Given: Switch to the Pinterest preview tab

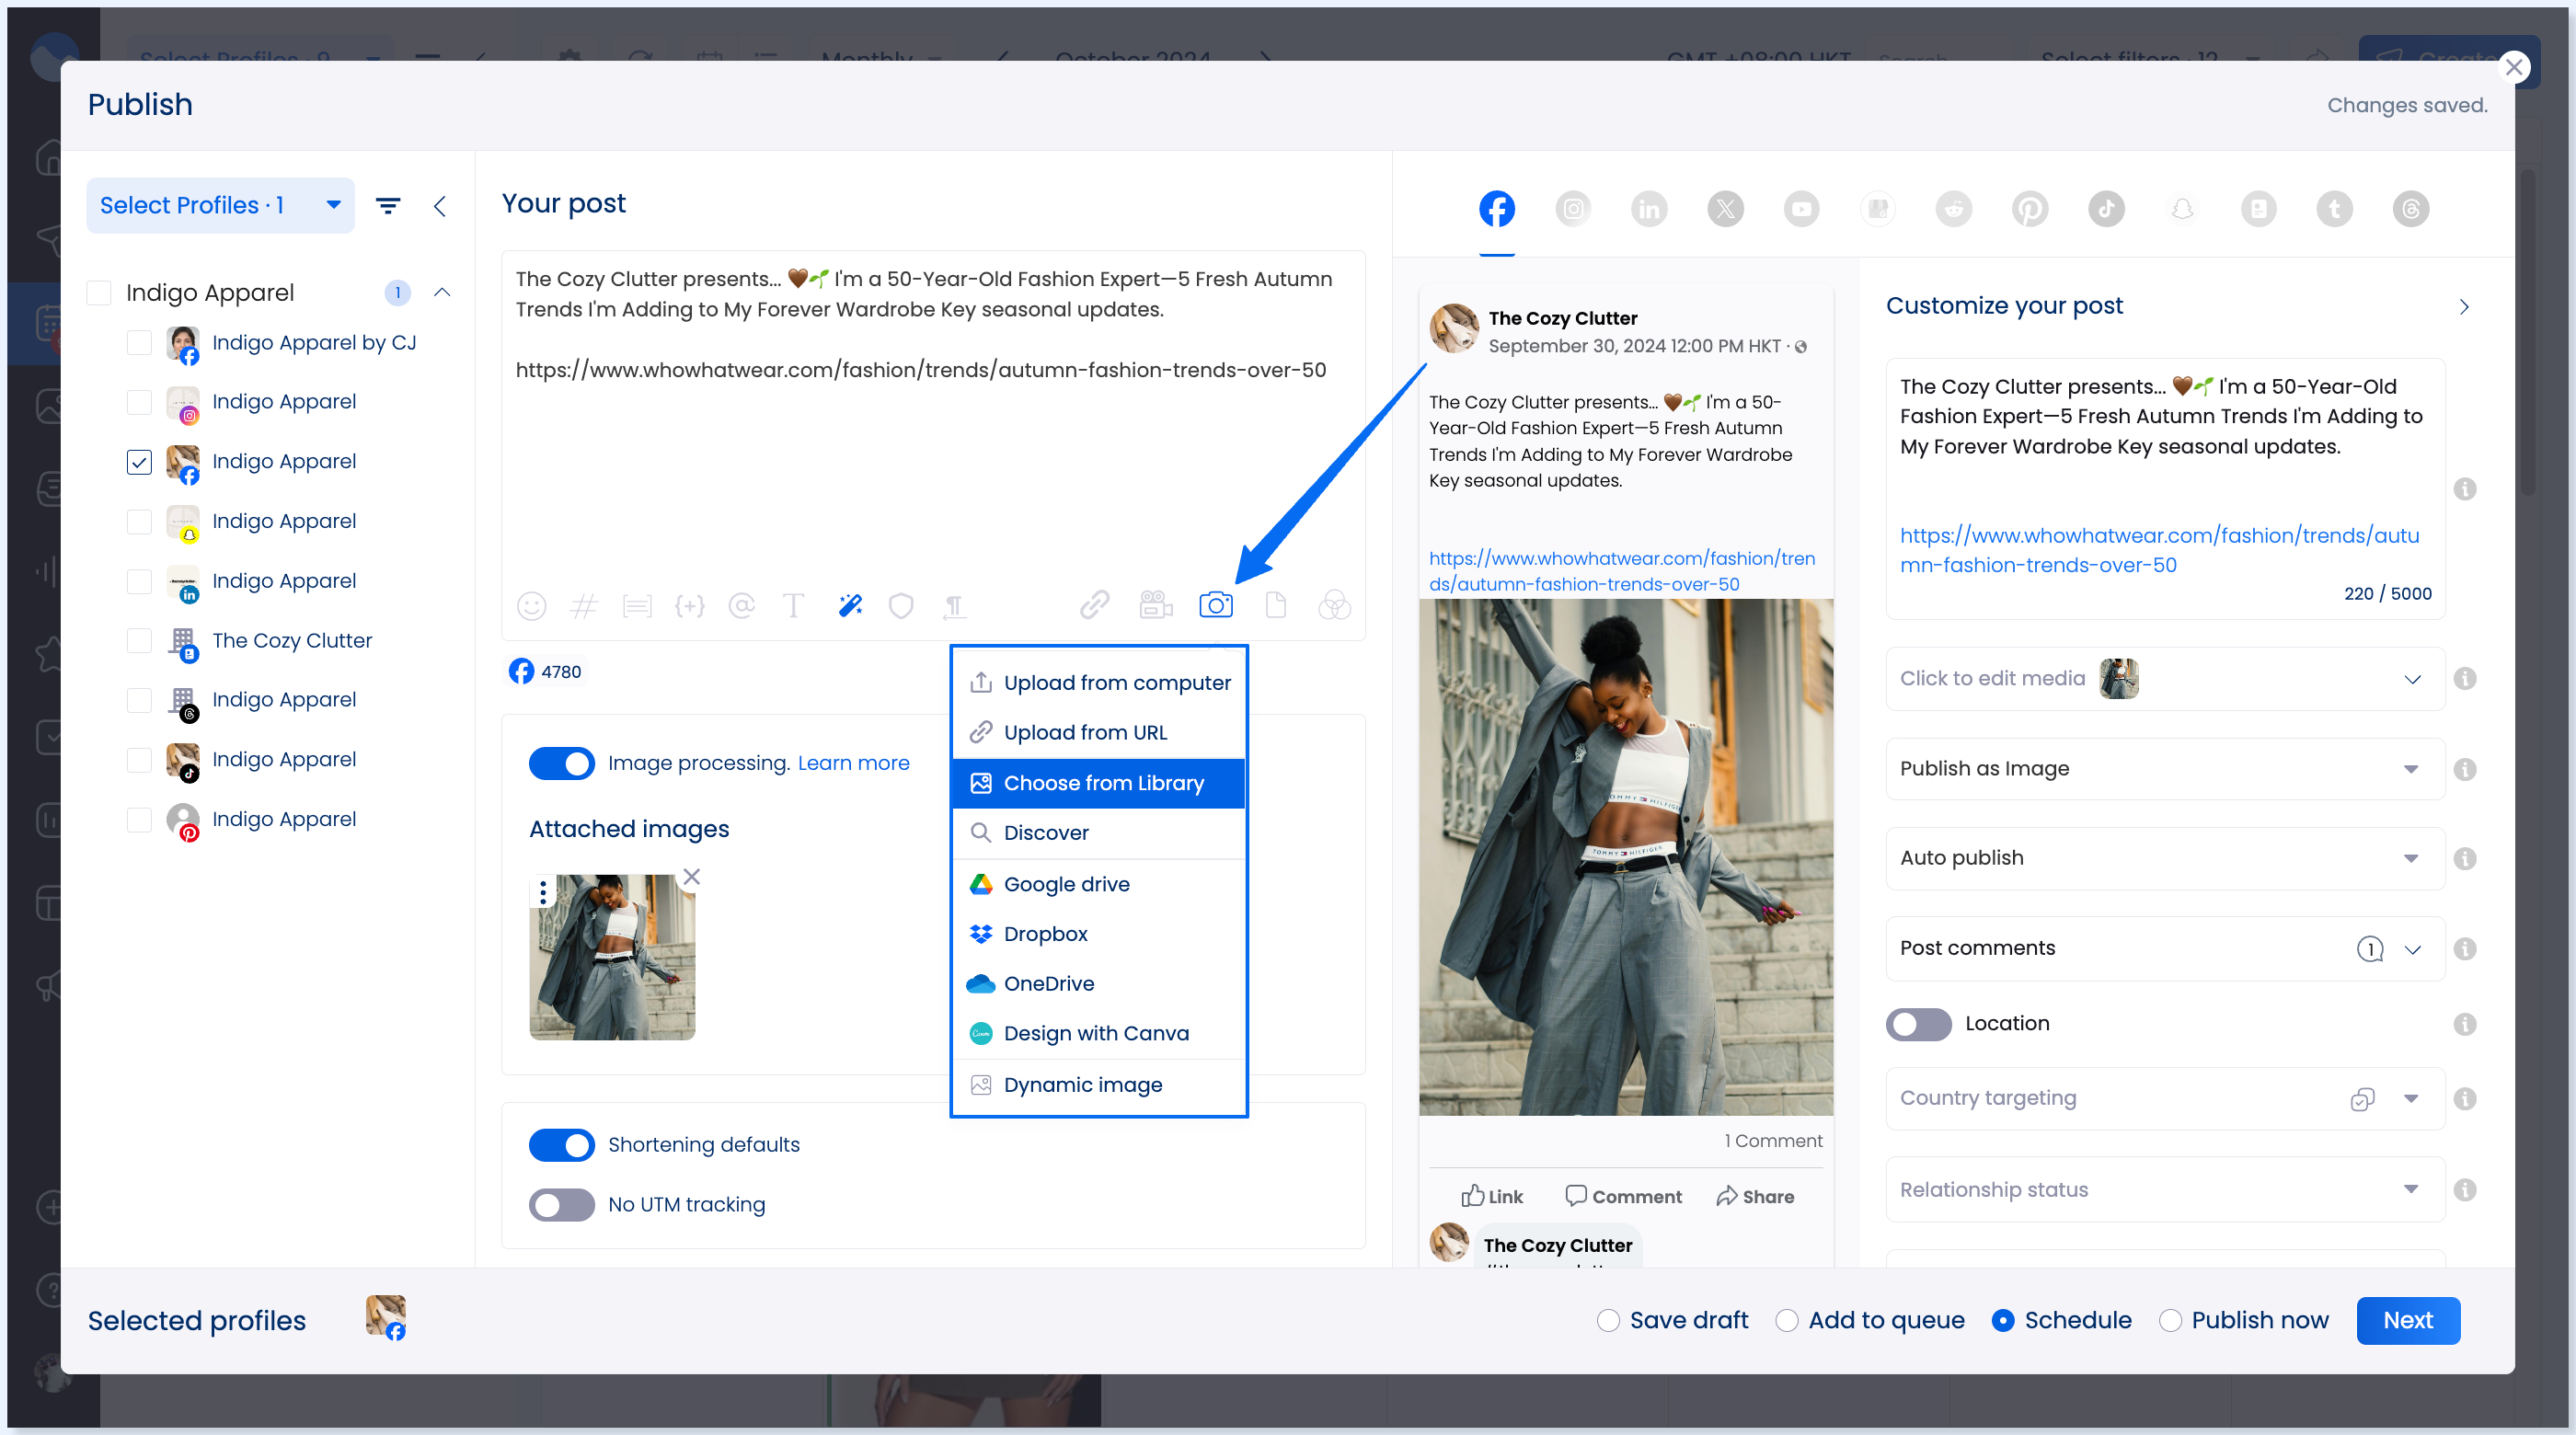Looking at the screenshot, I should click(x=2029, y=208).
